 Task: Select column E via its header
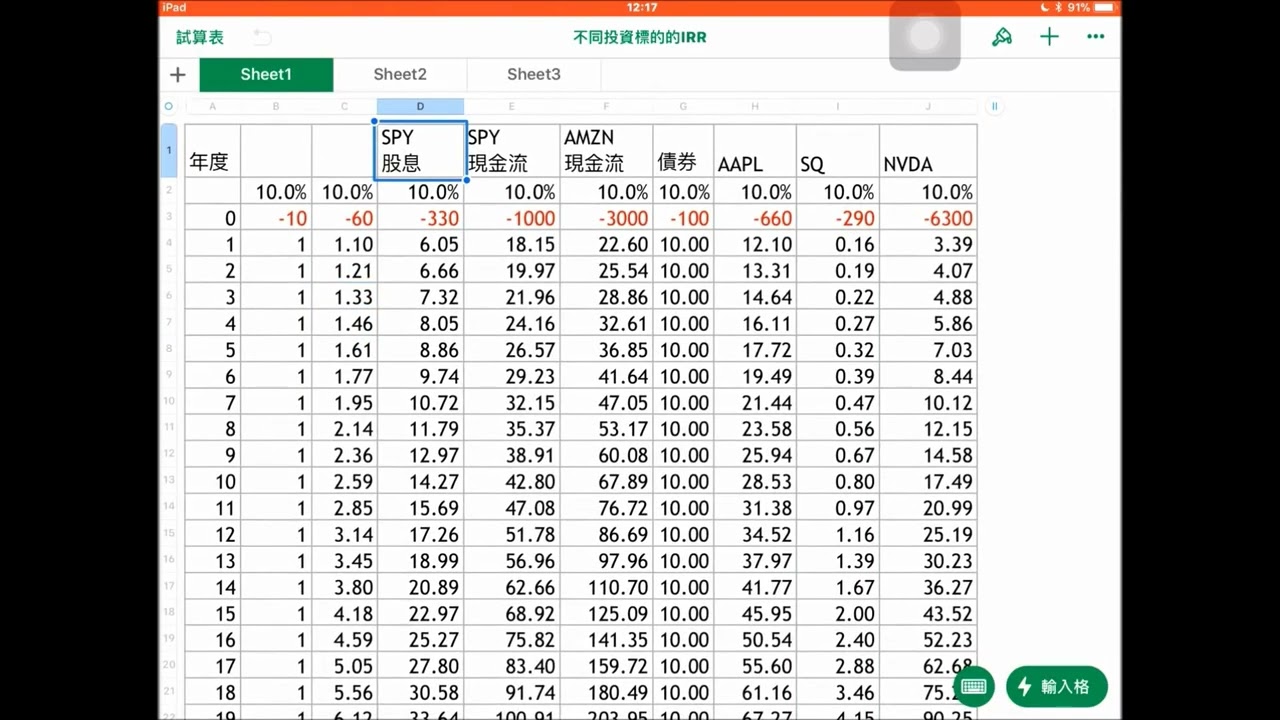(x=512, y=106)
